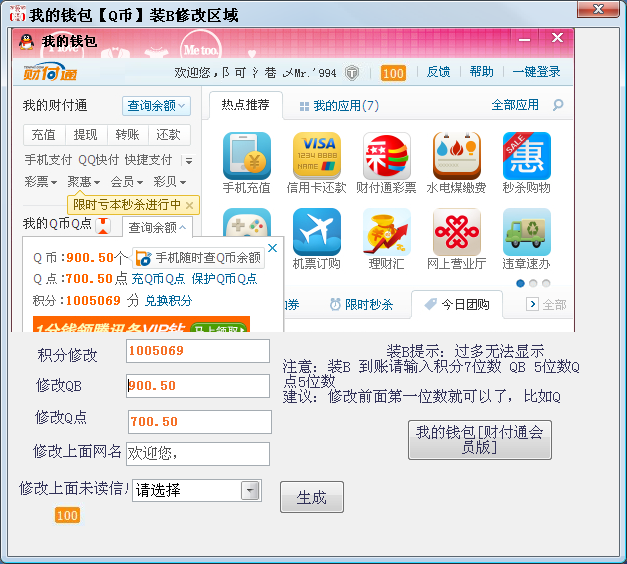The width and height of the screenshot is (627, 564).
Task: Click the next arrow beside 全部
Action: [x=532, y=304]
